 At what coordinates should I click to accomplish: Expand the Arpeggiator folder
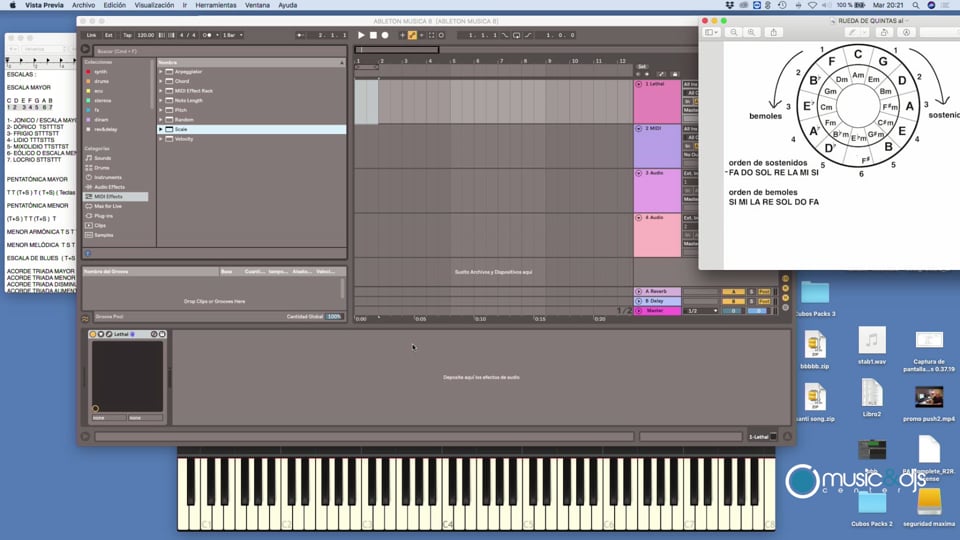(161, 72)
